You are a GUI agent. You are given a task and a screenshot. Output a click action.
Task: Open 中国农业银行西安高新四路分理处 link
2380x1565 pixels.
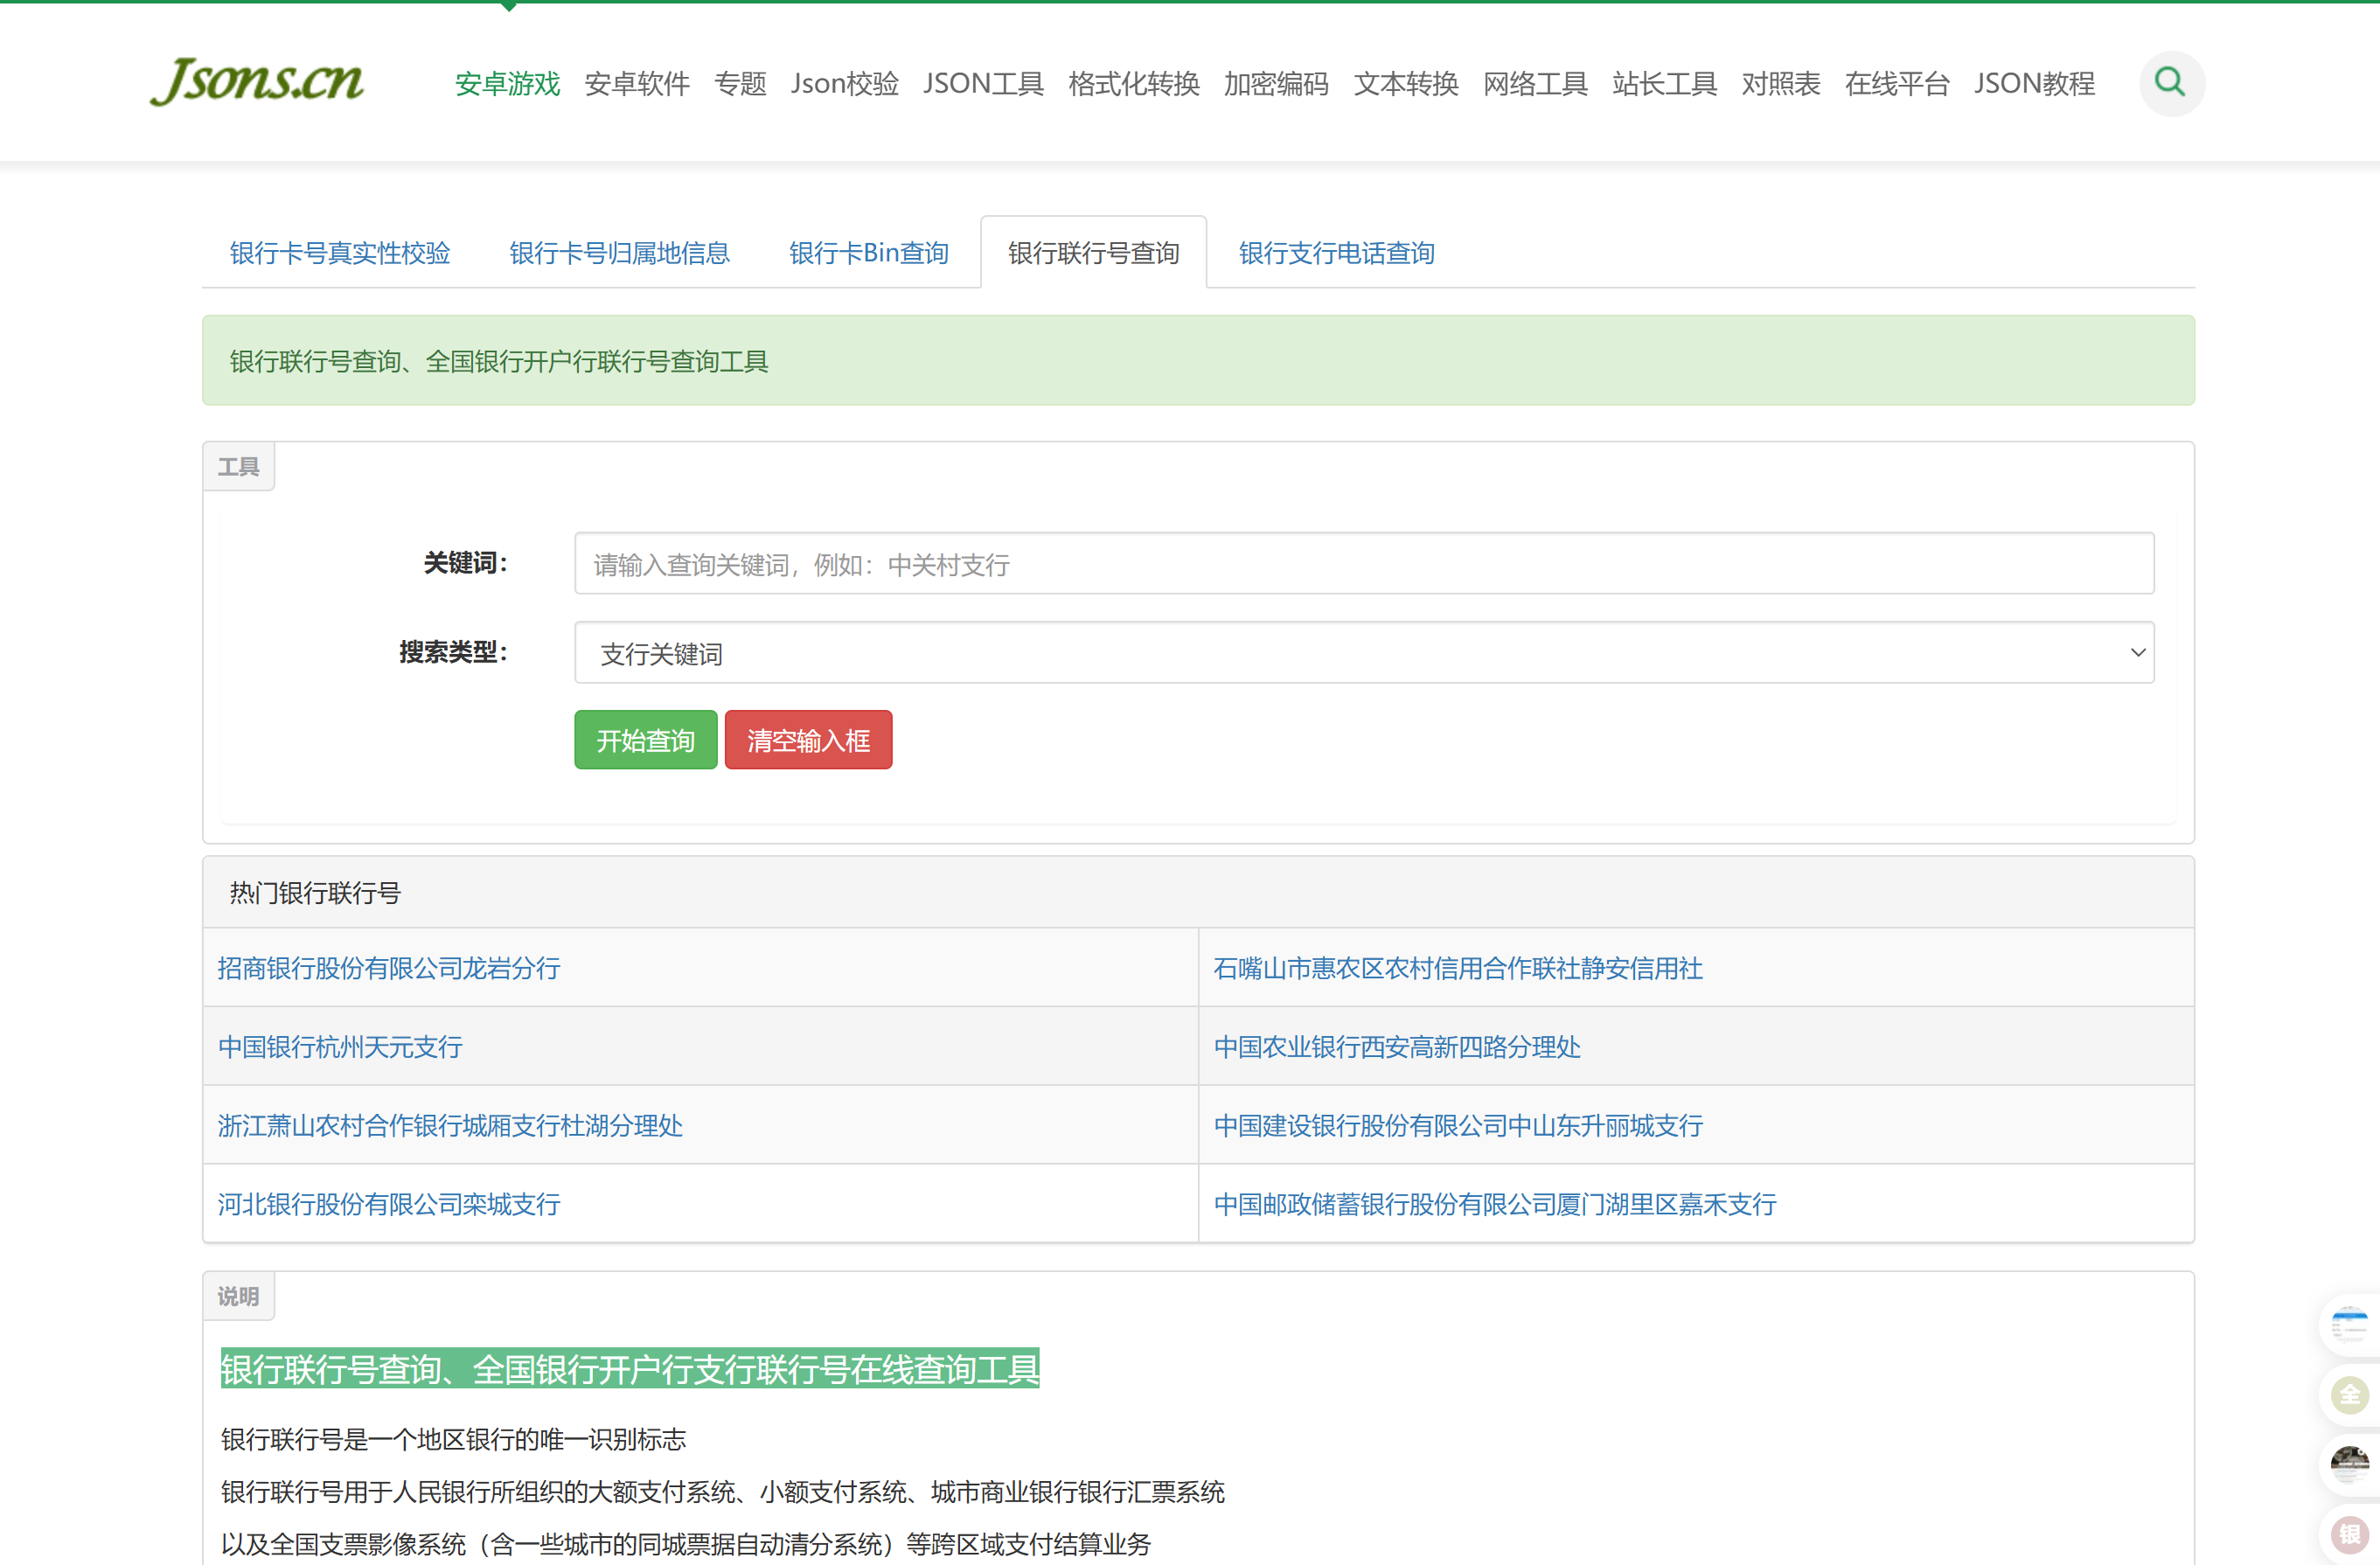pos(1396,1047)
